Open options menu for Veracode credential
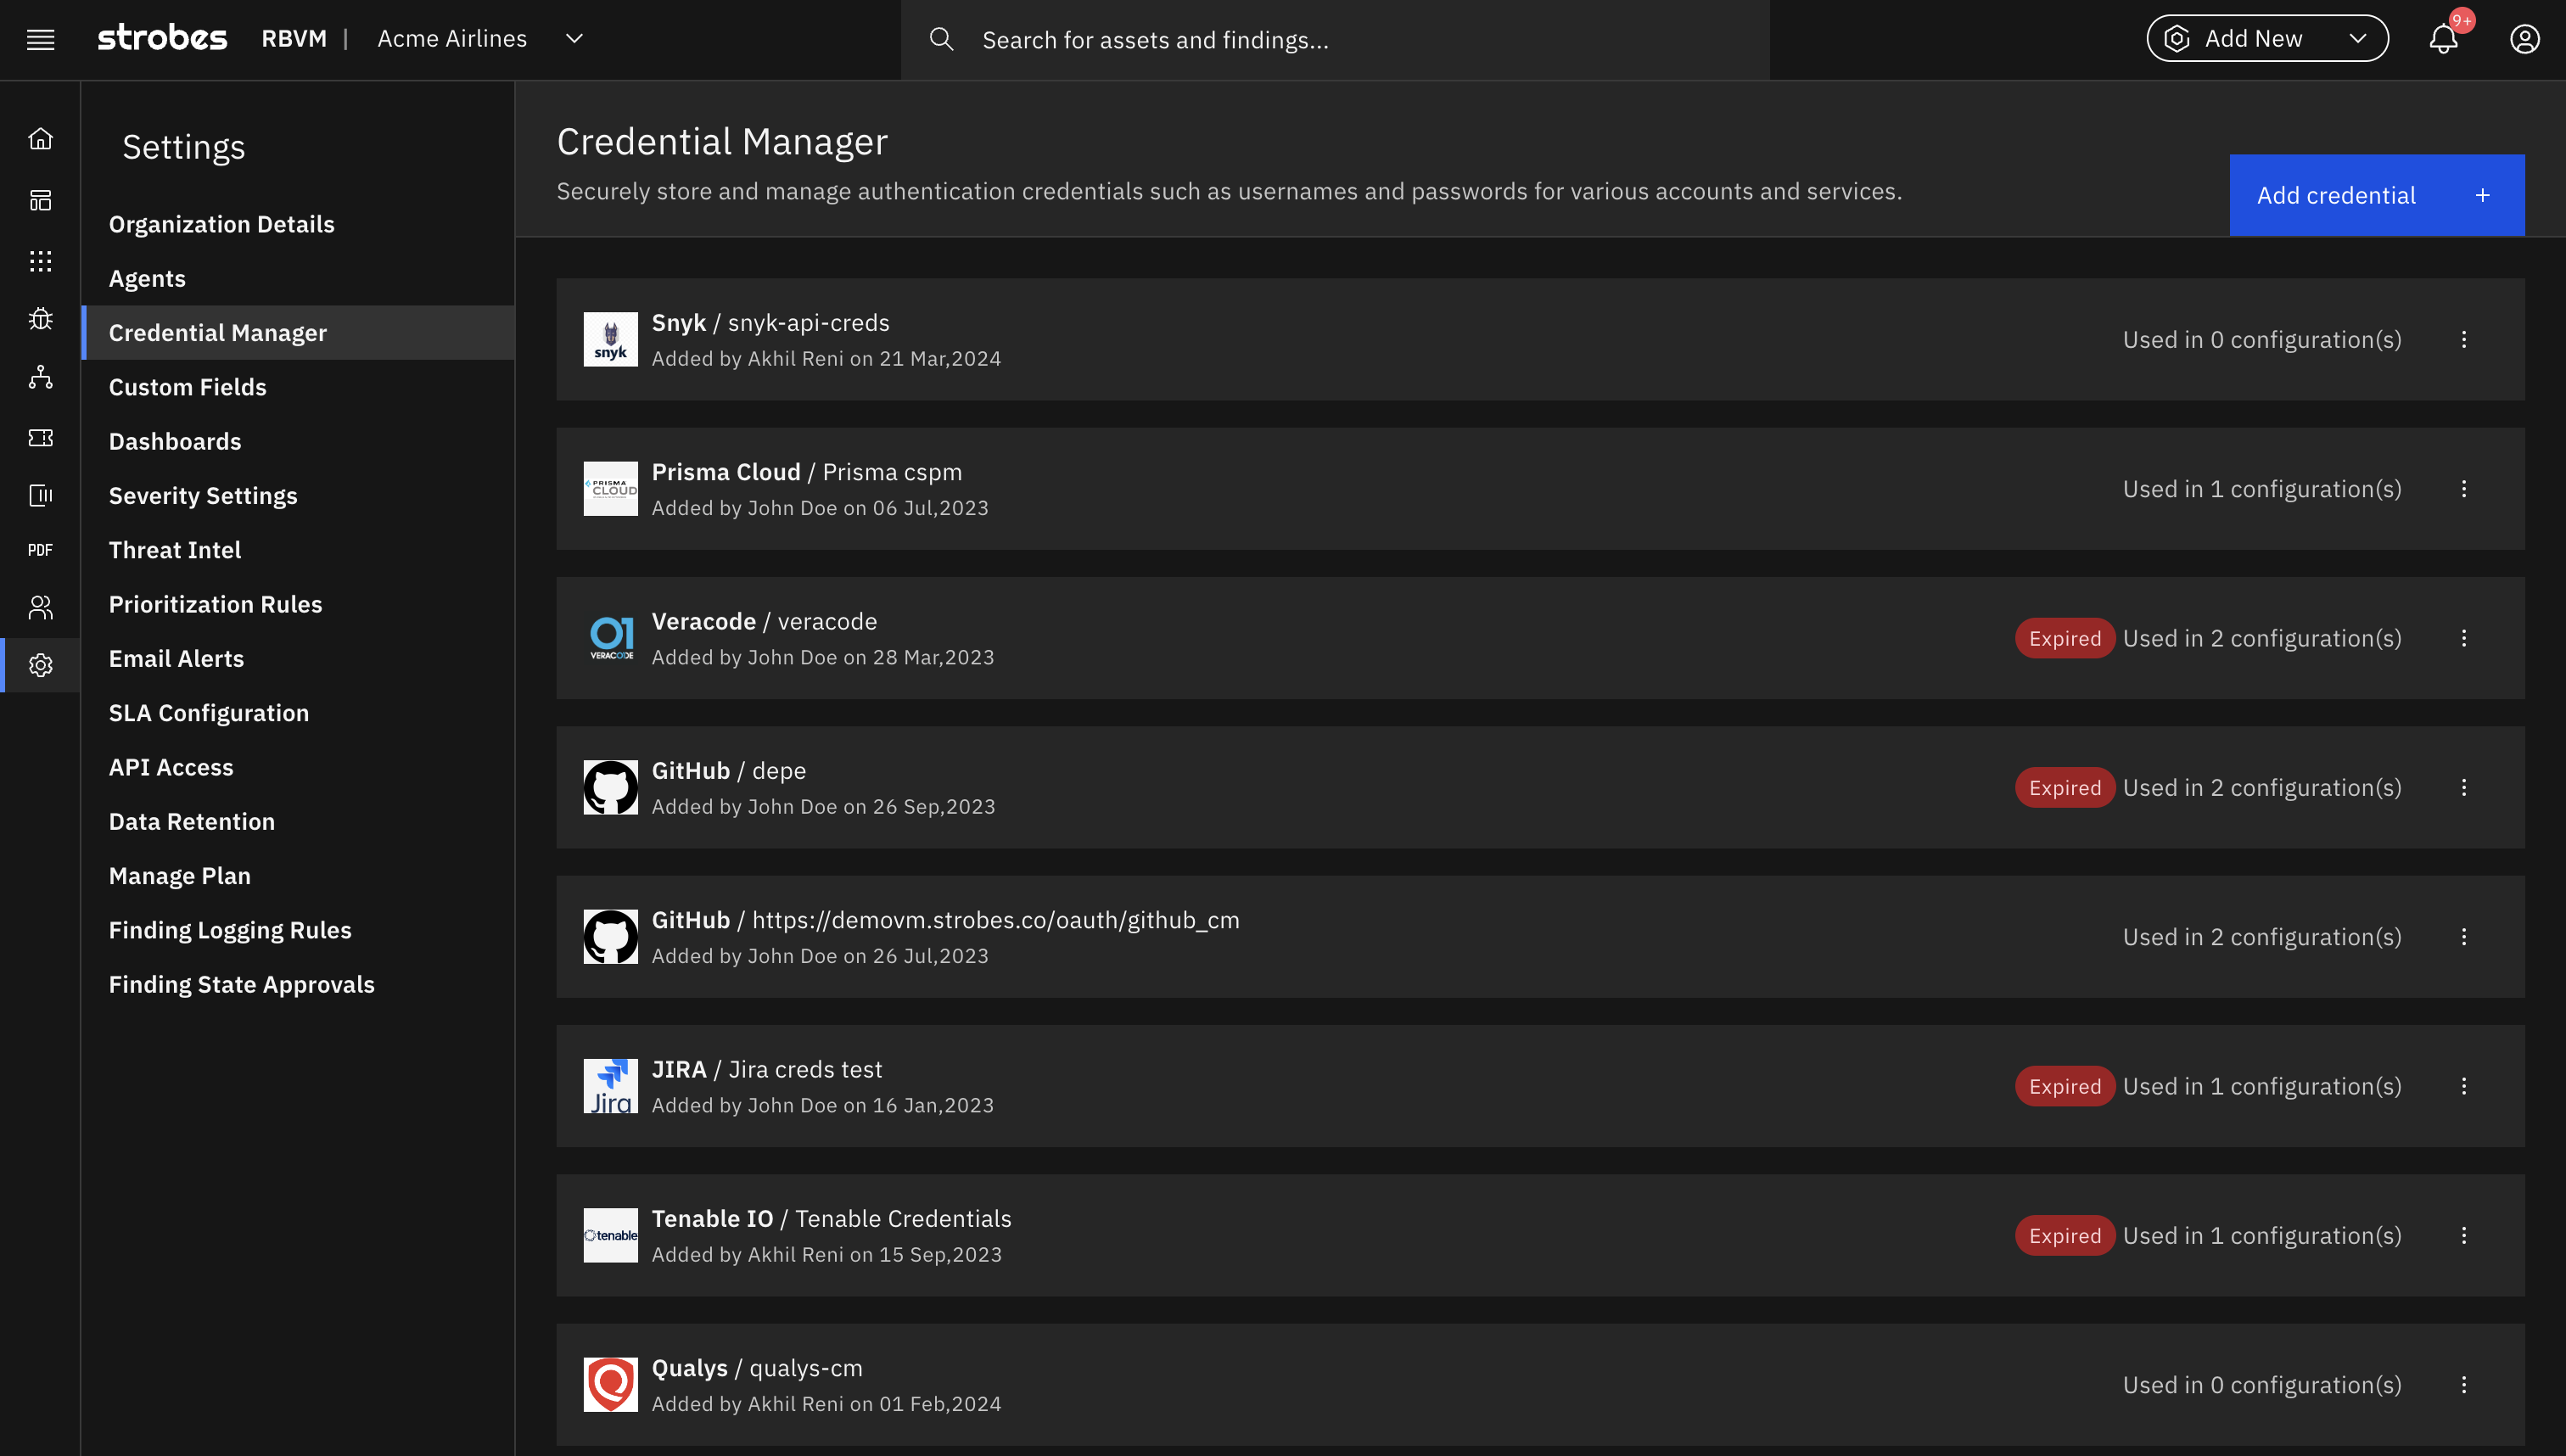 [2464, 638]
